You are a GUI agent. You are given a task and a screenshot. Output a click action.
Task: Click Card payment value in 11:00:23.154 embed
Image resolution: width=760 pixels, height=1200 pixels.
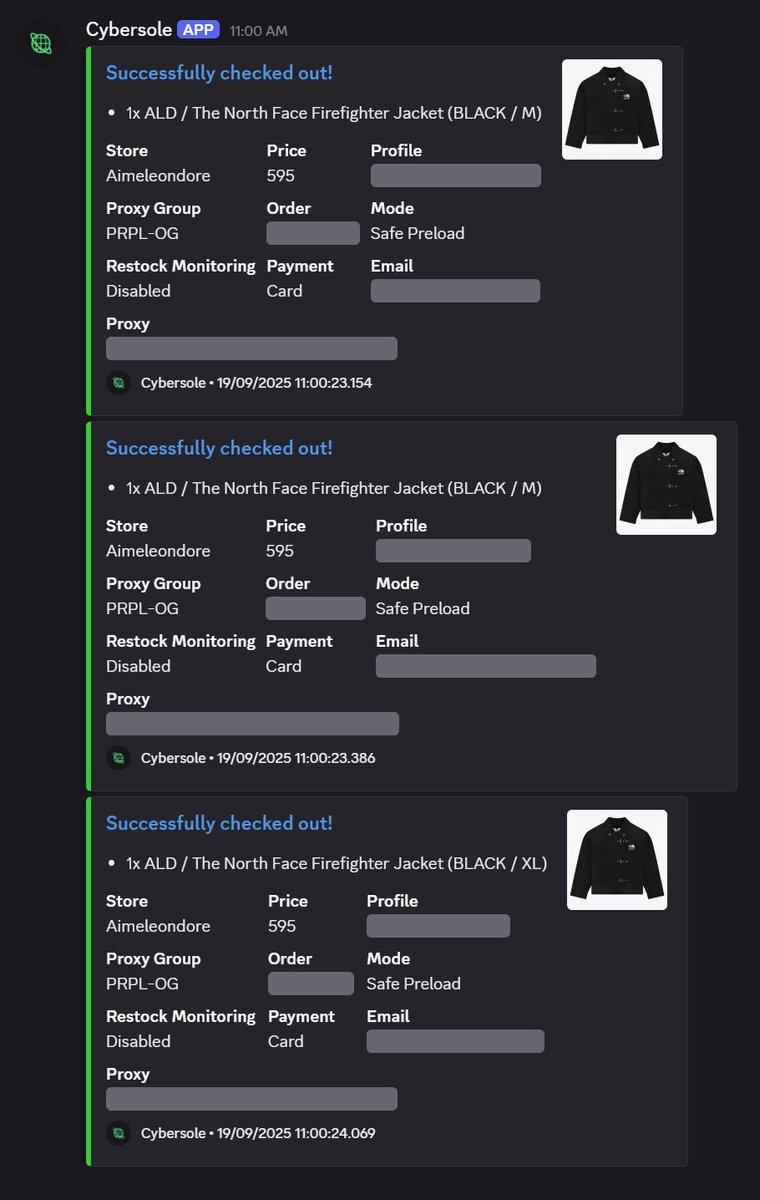(285, 291)
